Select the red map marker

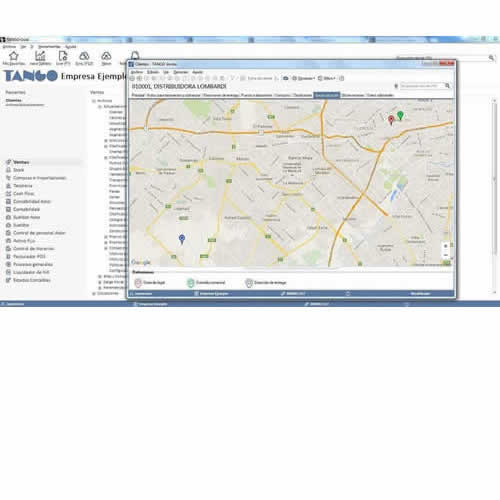click(391, 120)
